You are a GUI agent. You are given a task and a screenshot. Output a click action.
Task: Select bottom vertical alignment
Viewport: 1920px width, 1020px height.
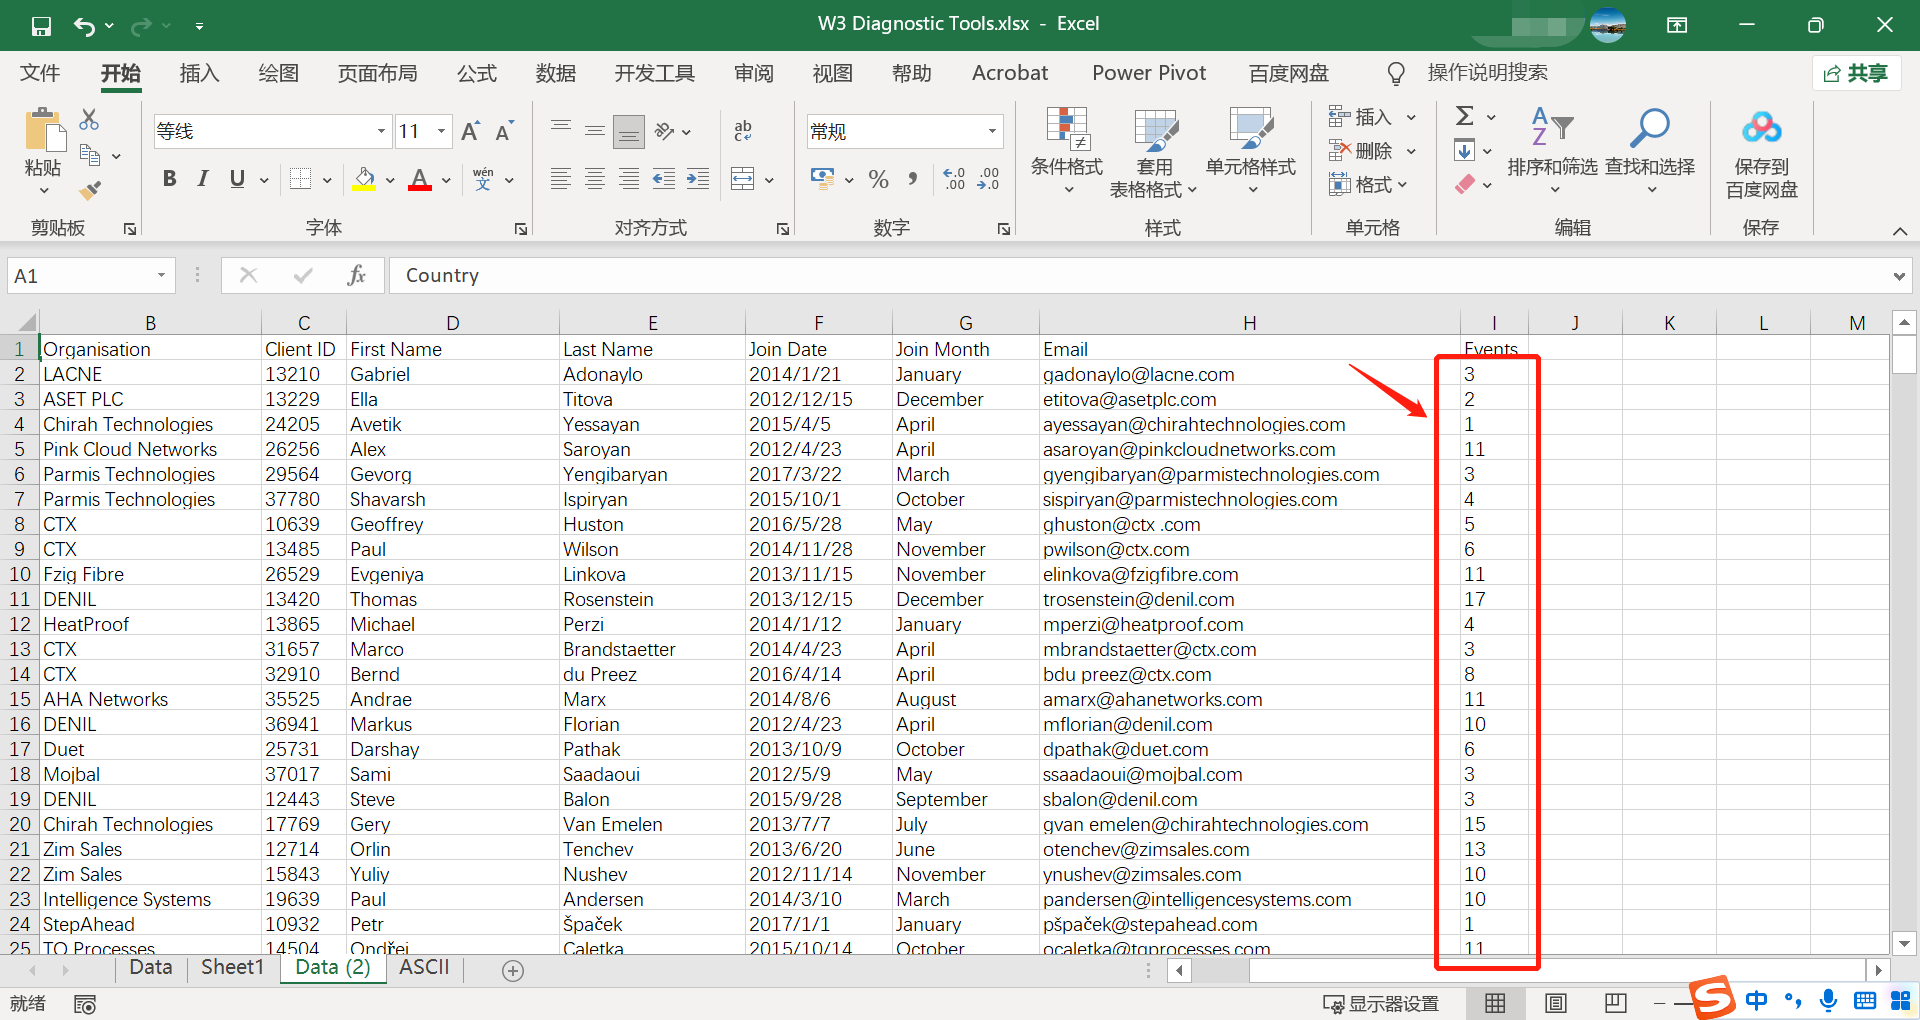pyautogui.click(x=629, y=131)
